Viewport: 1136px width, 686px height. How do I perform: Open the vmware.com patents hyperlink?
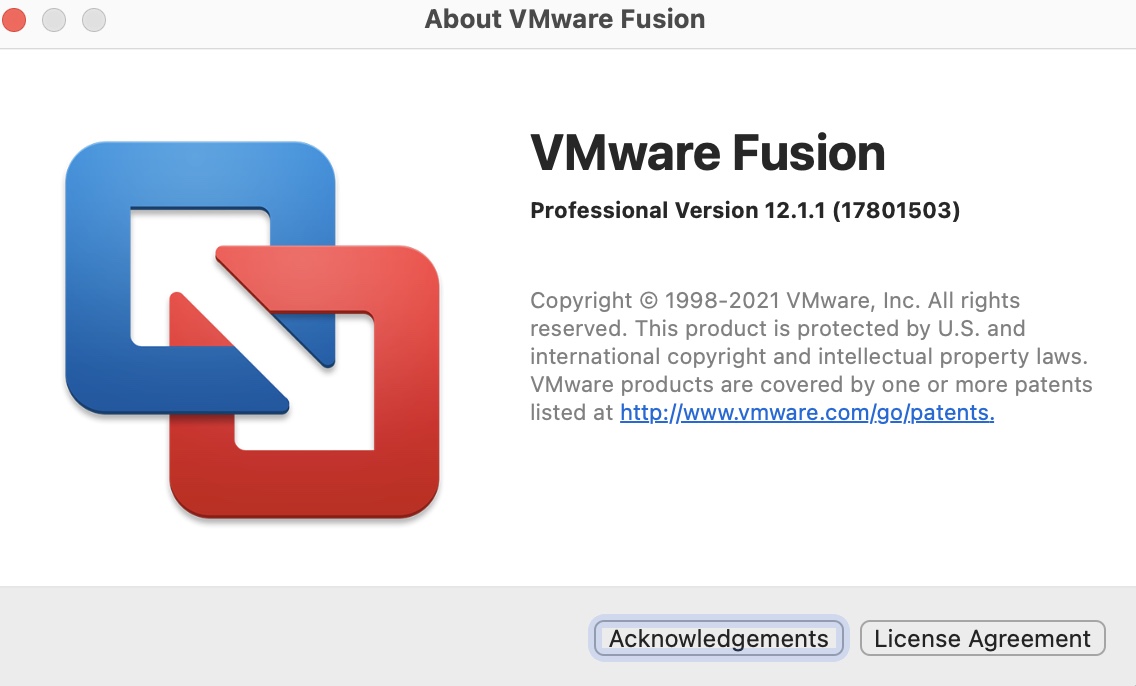pyautogui.click(x=806, y=412)
